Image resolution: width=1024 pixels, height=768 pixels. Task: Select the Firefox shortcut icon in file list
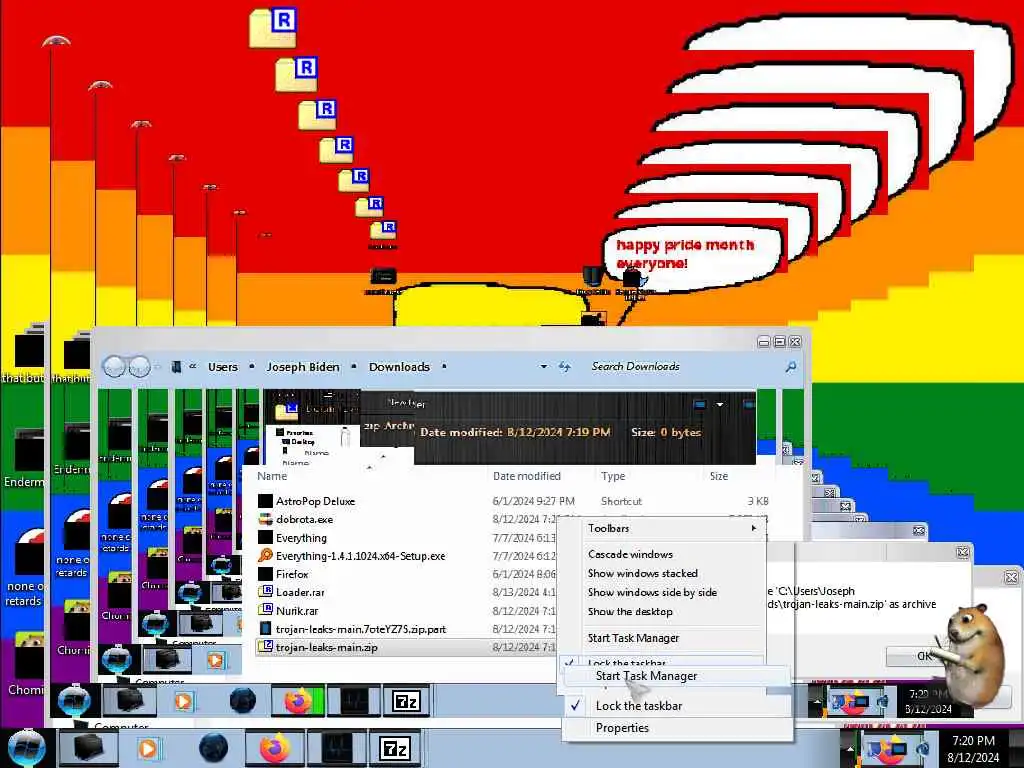[x=265, y=574]
